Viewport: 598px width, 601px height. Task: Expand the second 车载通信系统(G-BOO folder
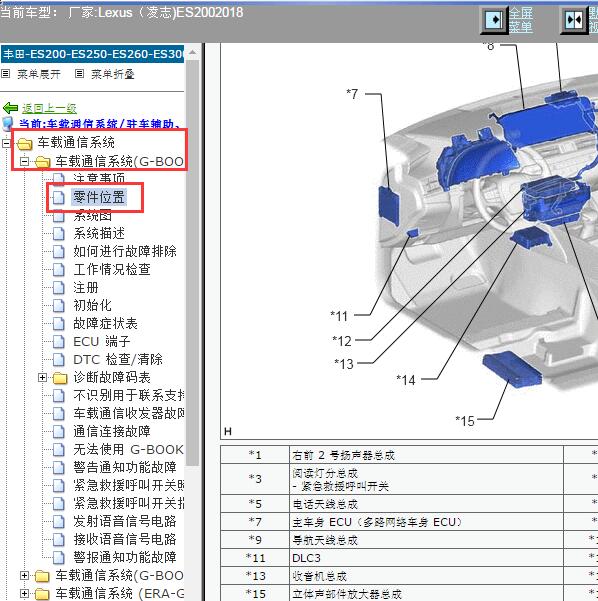(x=25, y=576)
